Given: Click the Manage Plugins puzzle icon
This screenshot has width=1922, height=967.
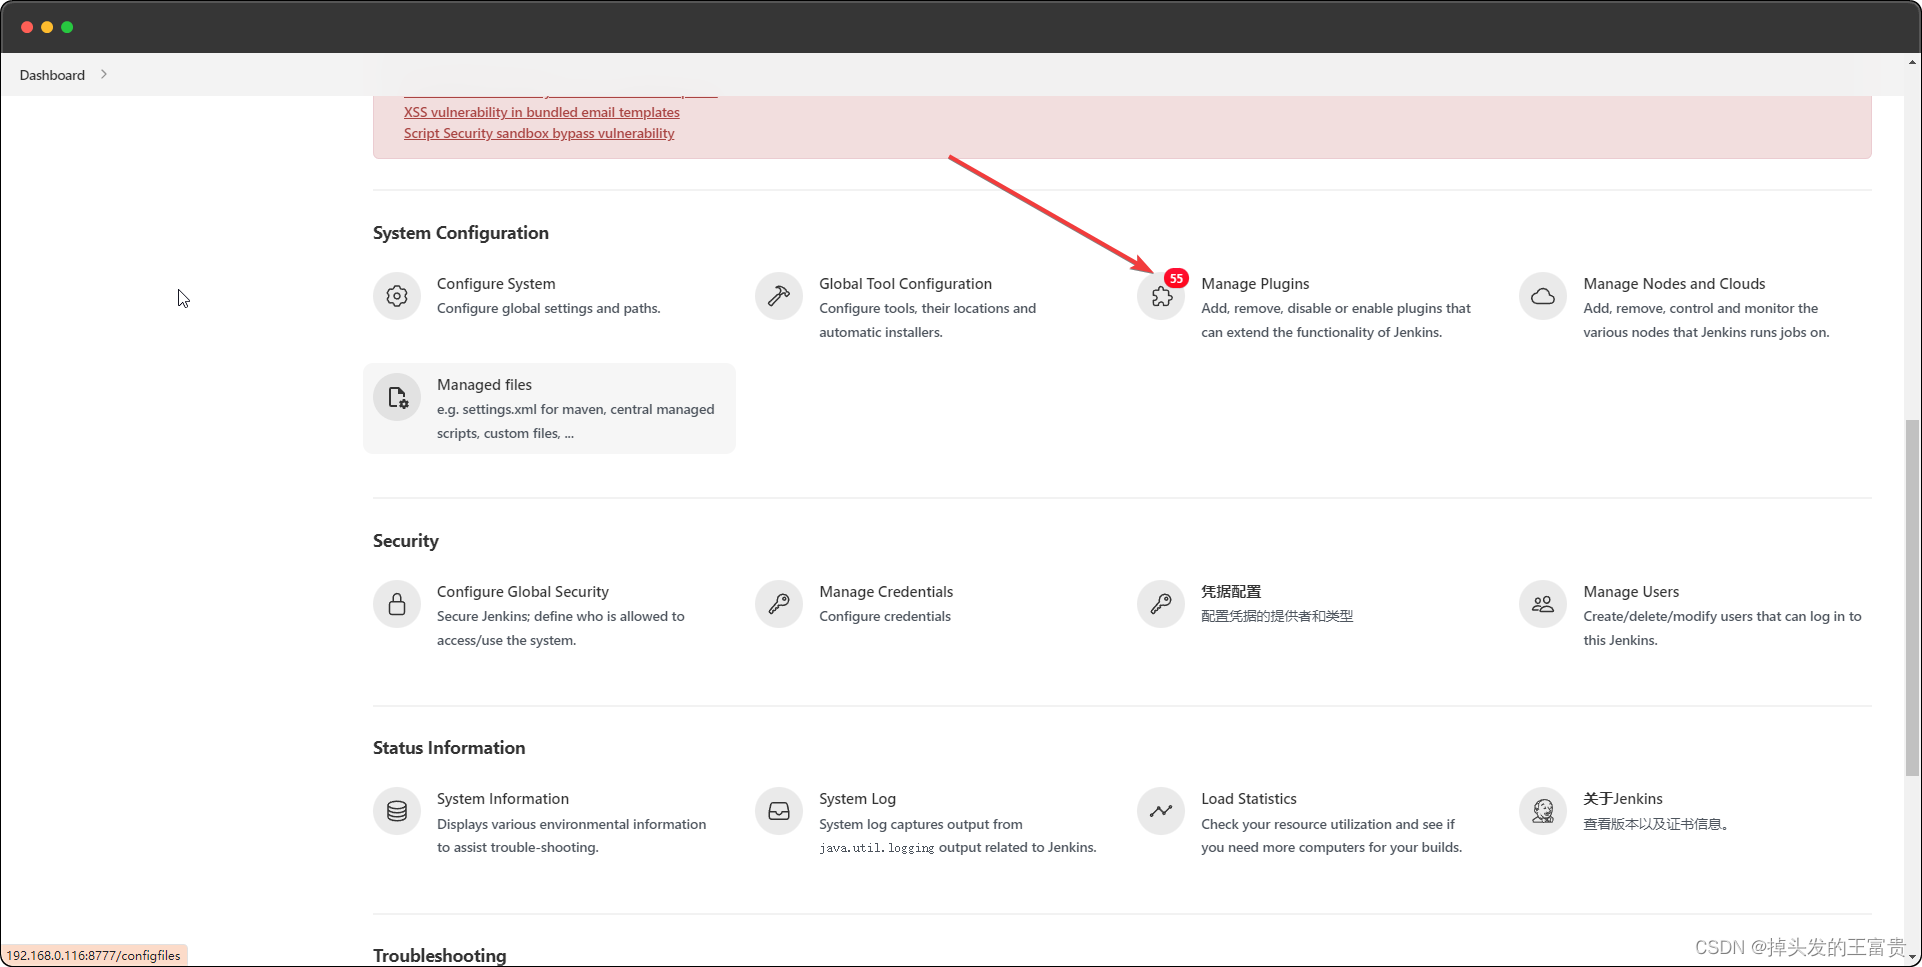Looking at the screenshot, I should 1161,296.
